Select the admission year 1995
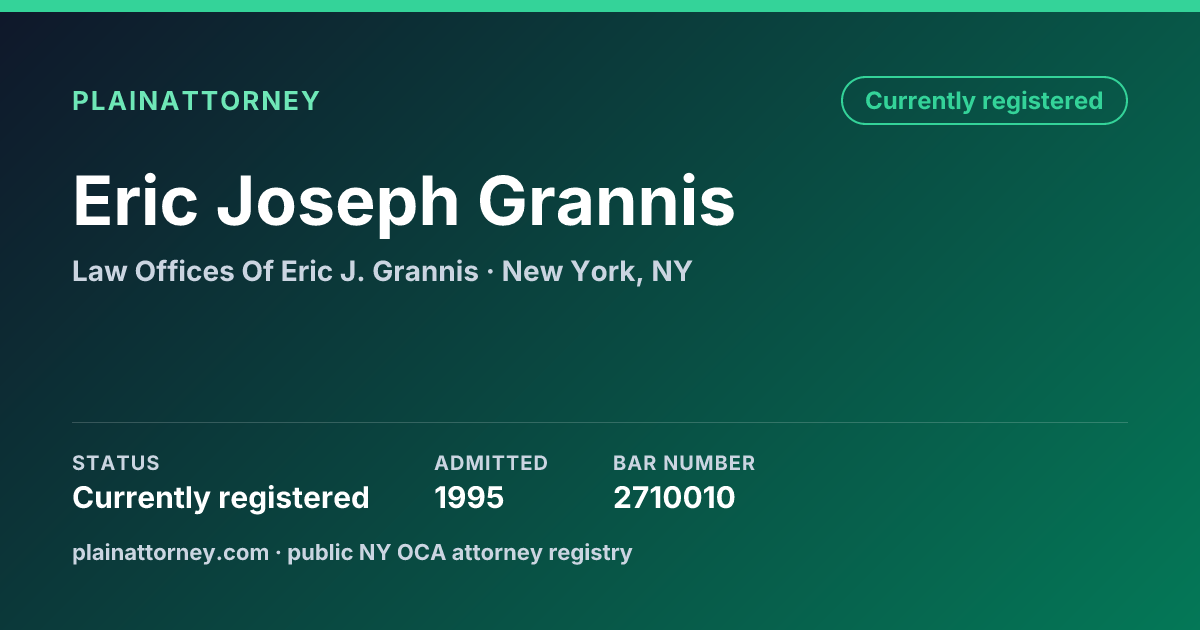Screen dimensions: 1200x630 pyautogui.click(x=469, y=497)
